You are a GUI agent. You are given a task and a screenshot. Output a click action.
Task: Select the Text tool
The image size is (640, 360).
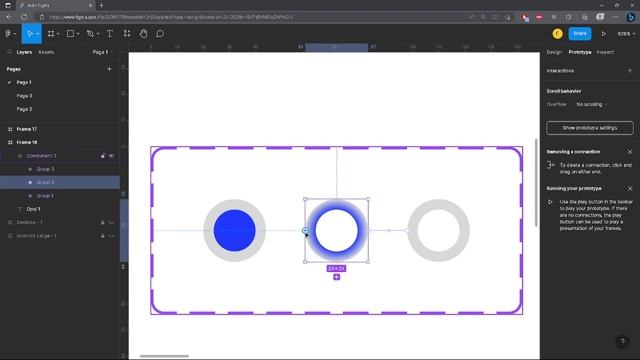point(110,34)
